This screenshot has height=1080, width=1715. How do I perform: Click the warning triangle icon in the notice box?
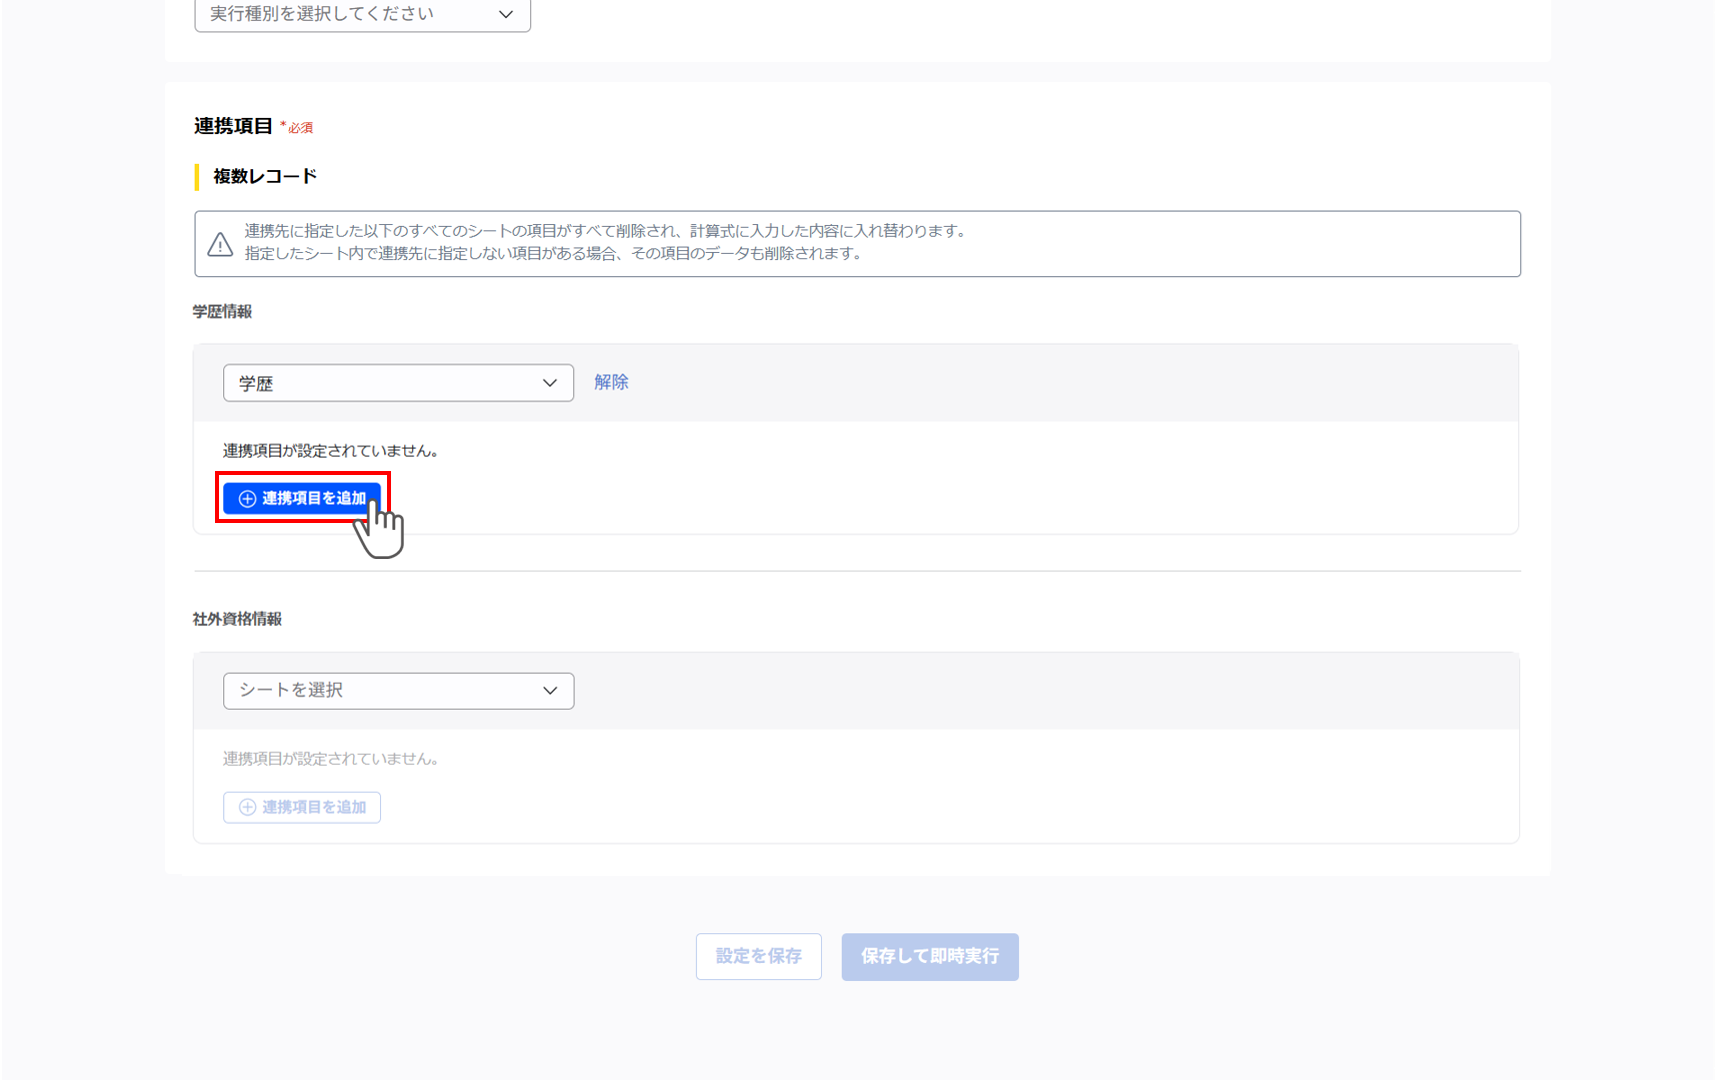coord(221,242)
